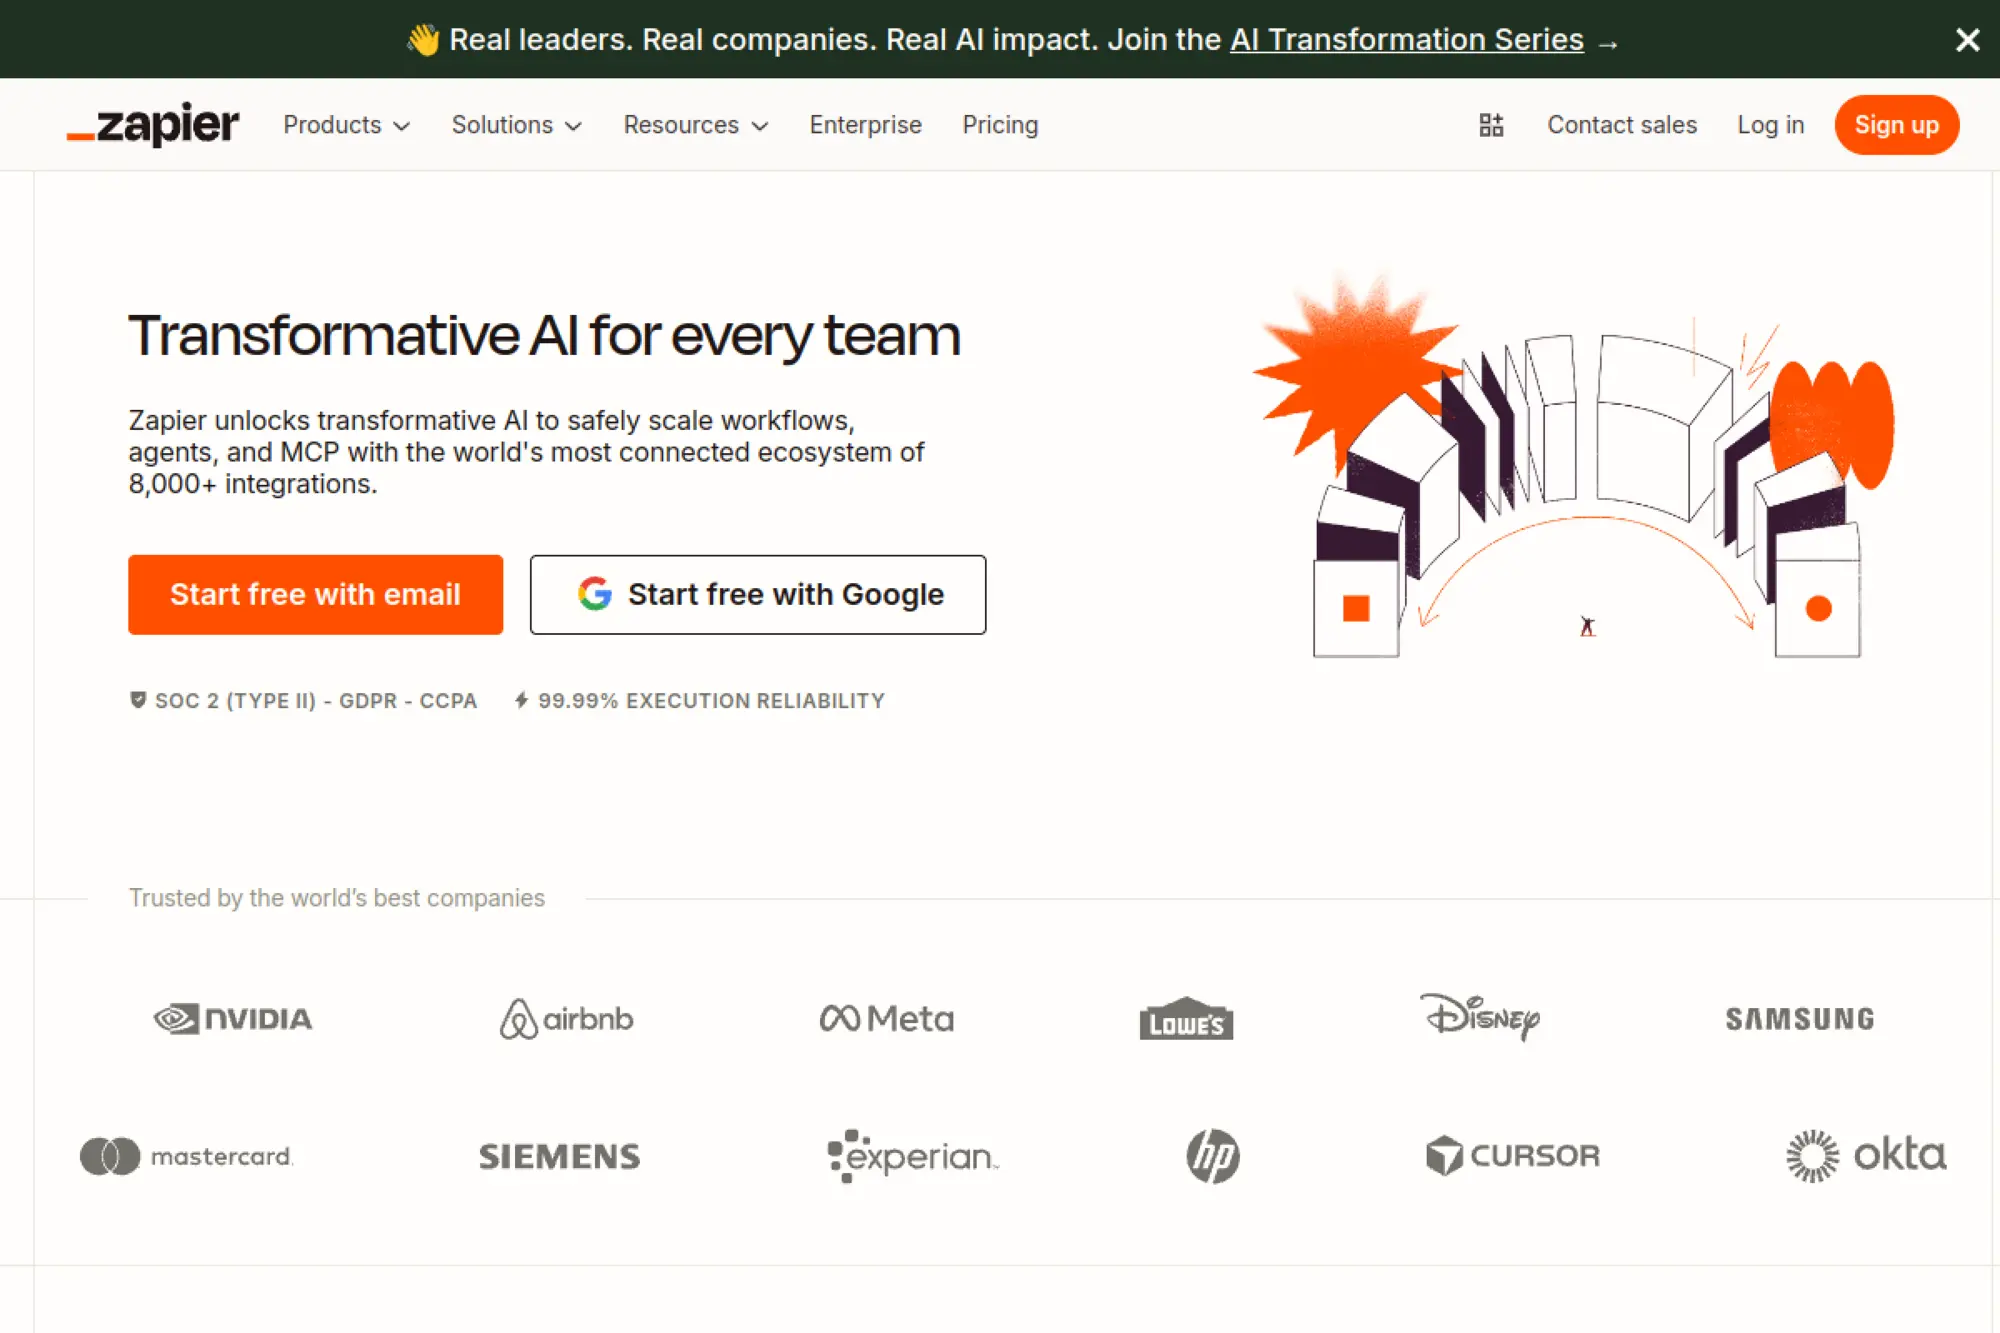Image resolution: width=2000 pixels, height=1333 pixels.
Task: Select the Airbnb company logo
Action: [566, 1019]
